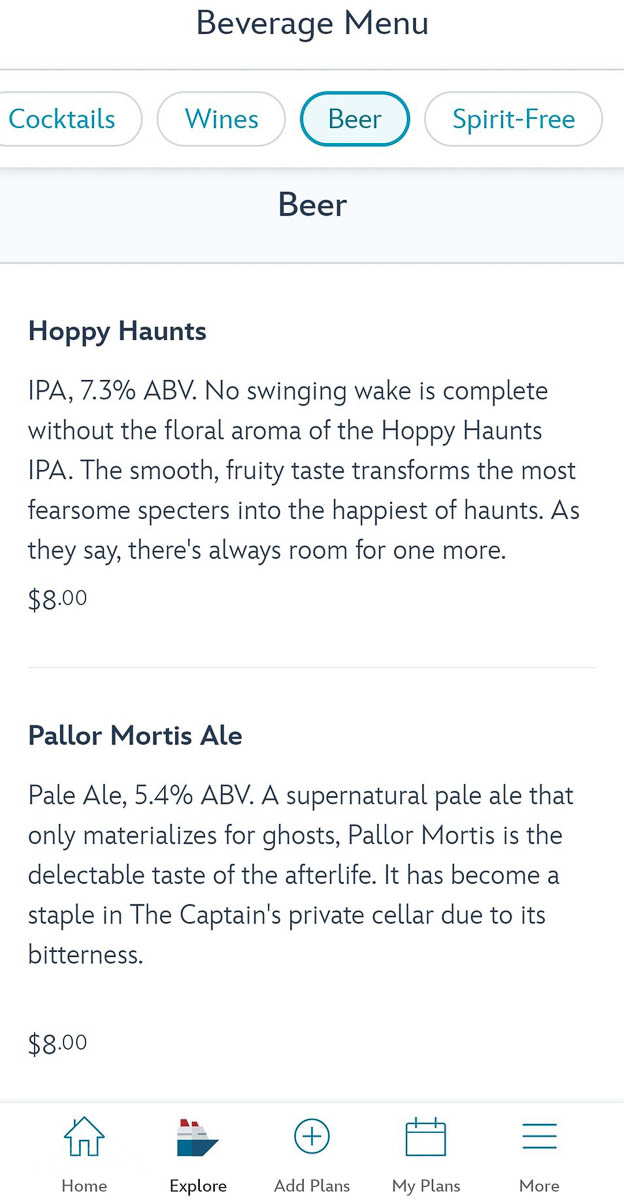Open the More hamburger menu icon
Image resolution: width=624 pixels, height=1200 pixels.
point(539,1137)
